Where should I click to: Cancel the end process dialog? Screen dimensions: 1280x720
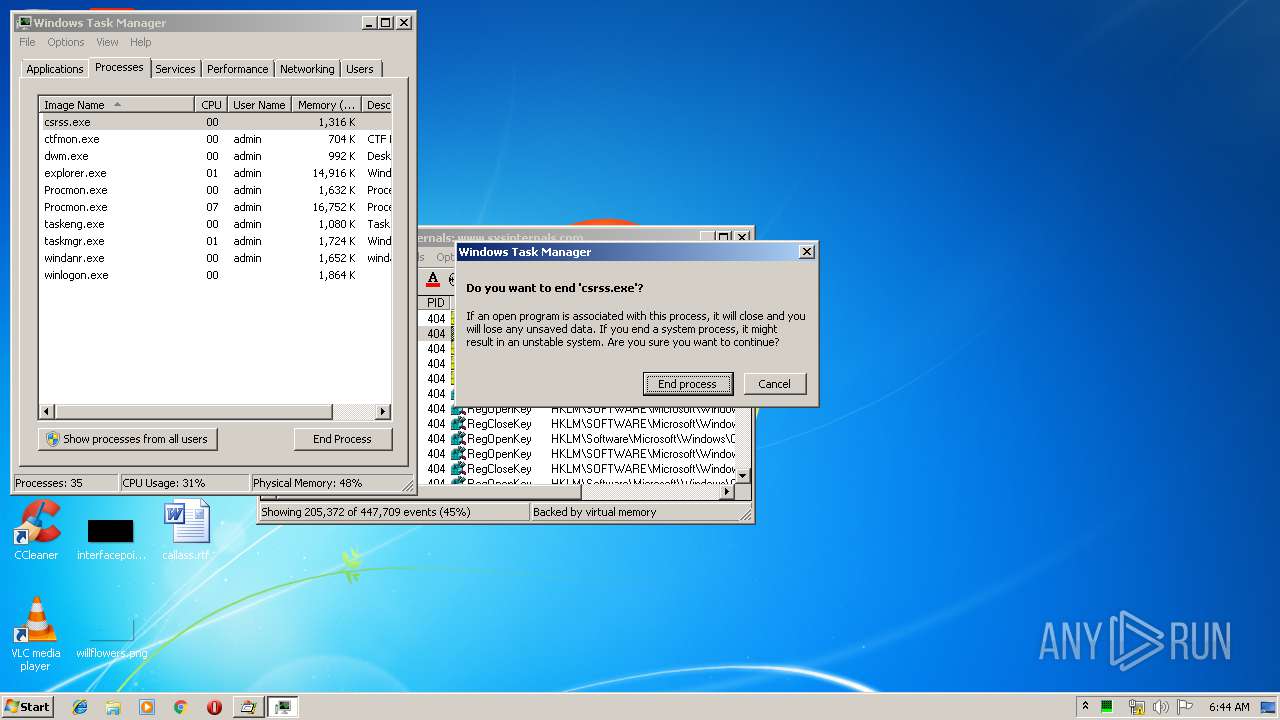[774, 384]
